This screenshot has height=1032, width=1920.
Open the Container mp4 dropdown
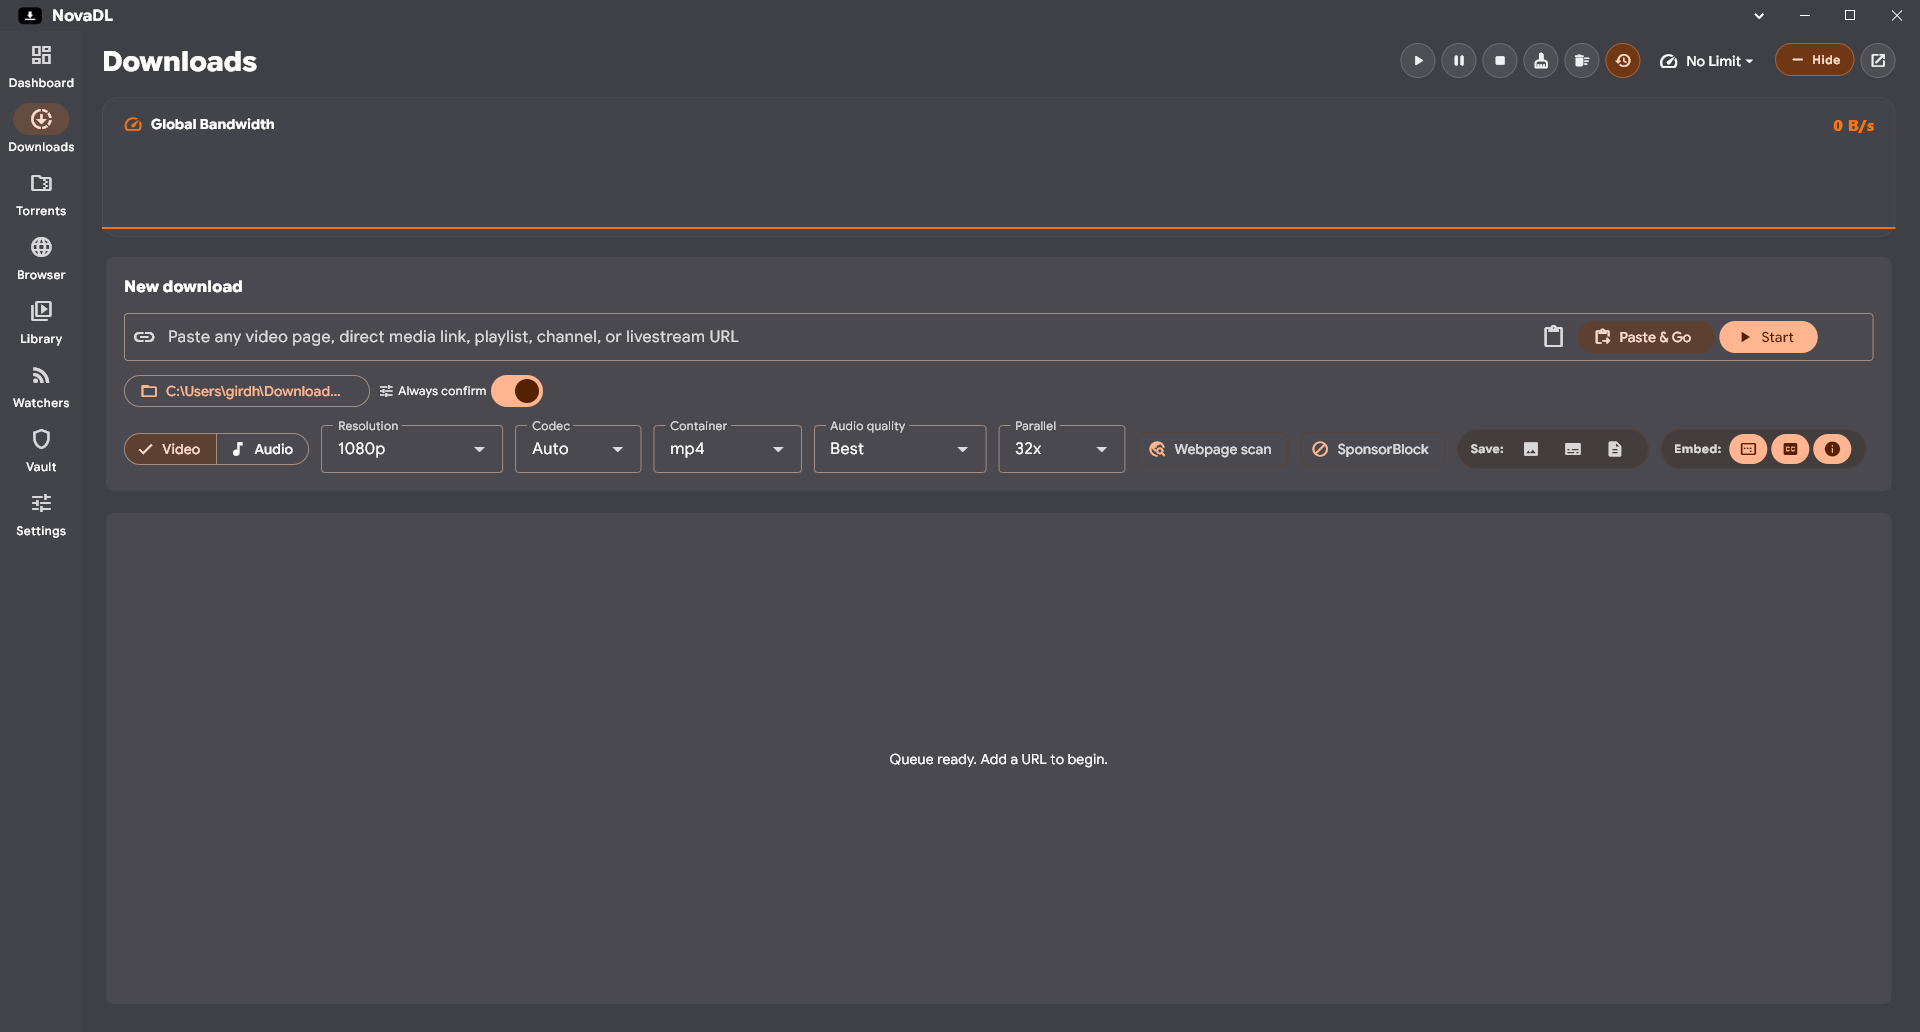click(727, 449)
